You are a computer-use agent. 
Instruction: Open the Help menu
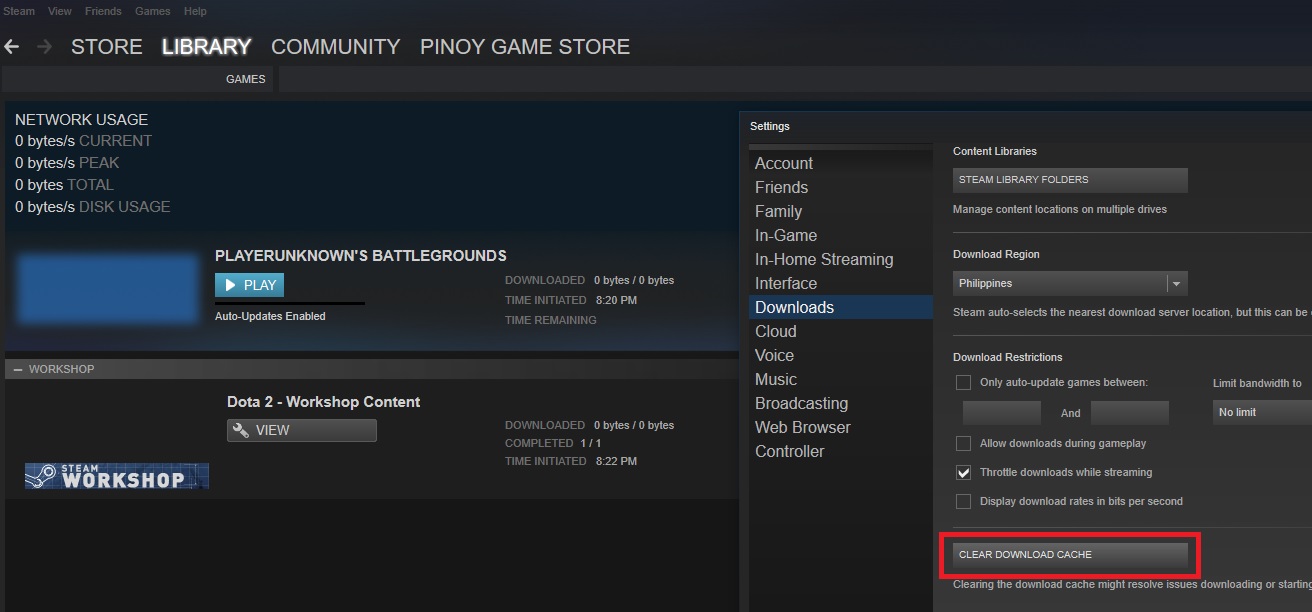point(195,11)
